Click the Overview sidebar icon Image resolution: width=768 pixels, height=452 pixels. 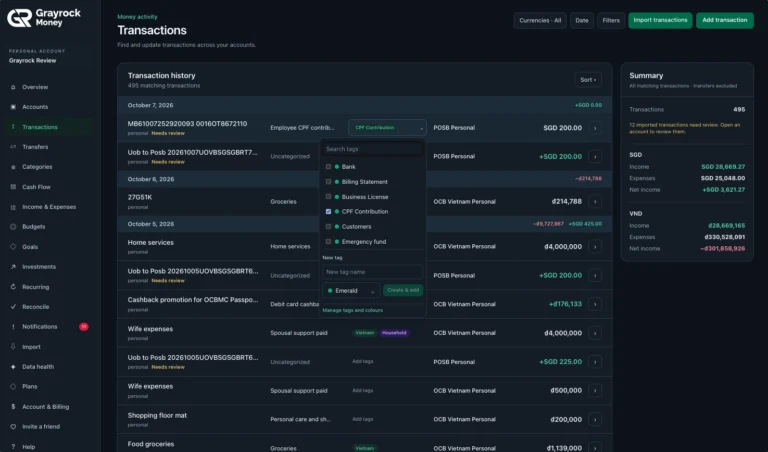tap(13, 87)
